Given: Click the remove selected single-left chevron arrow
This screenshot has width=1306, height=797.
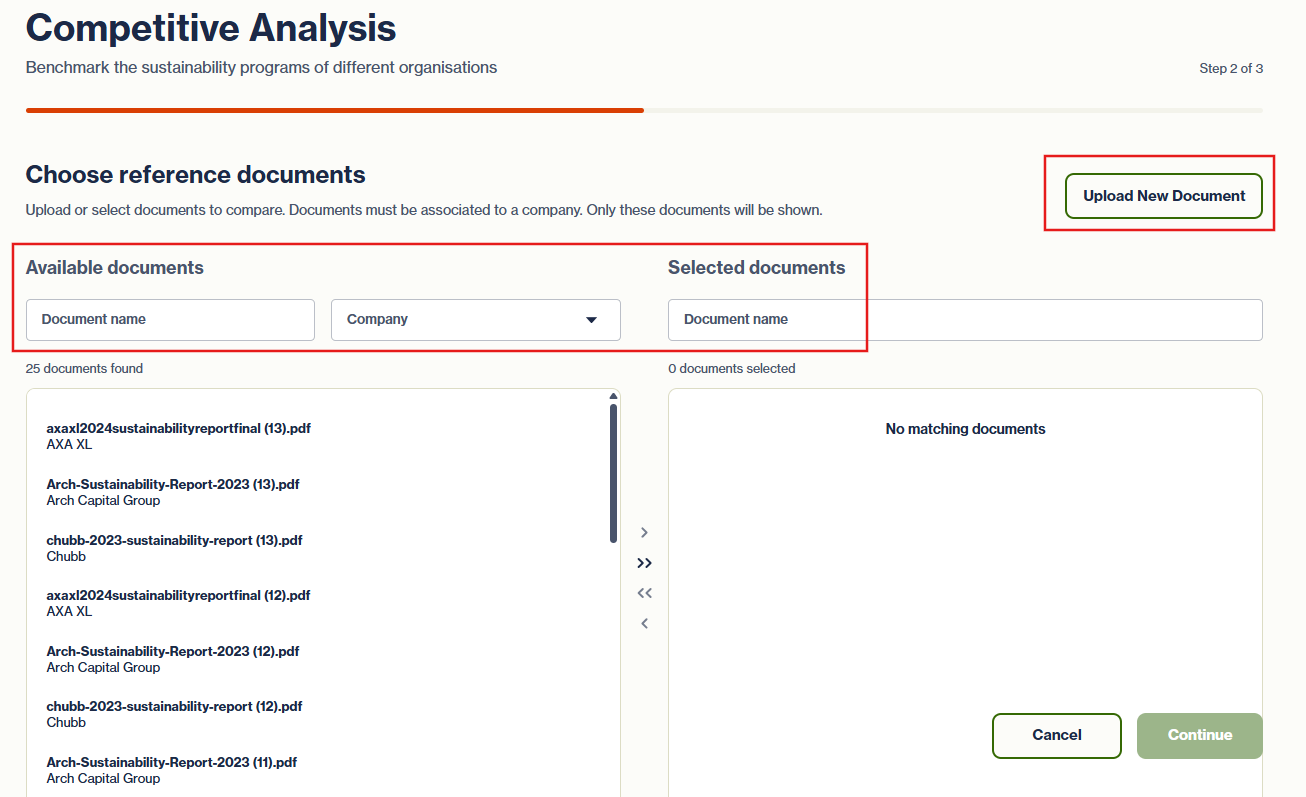Looking at the screenshot, I should pos(644,624).
